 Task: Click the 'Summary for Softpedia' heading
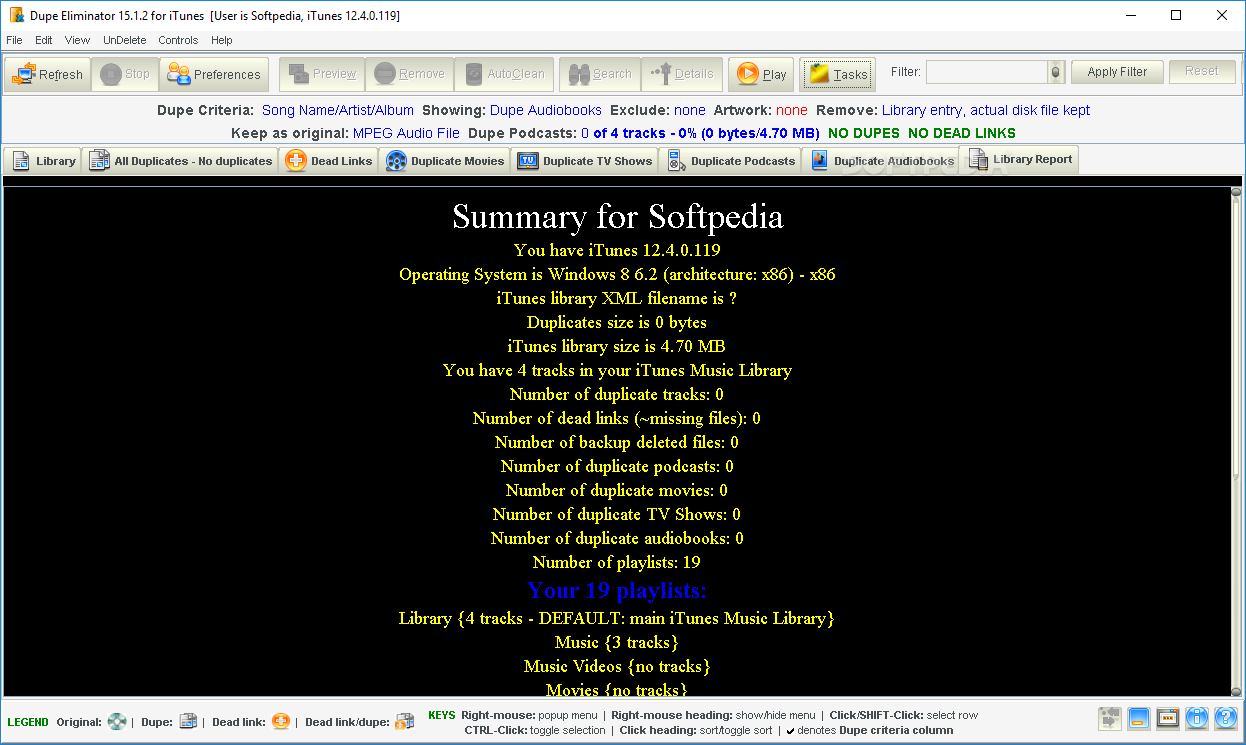617,217
